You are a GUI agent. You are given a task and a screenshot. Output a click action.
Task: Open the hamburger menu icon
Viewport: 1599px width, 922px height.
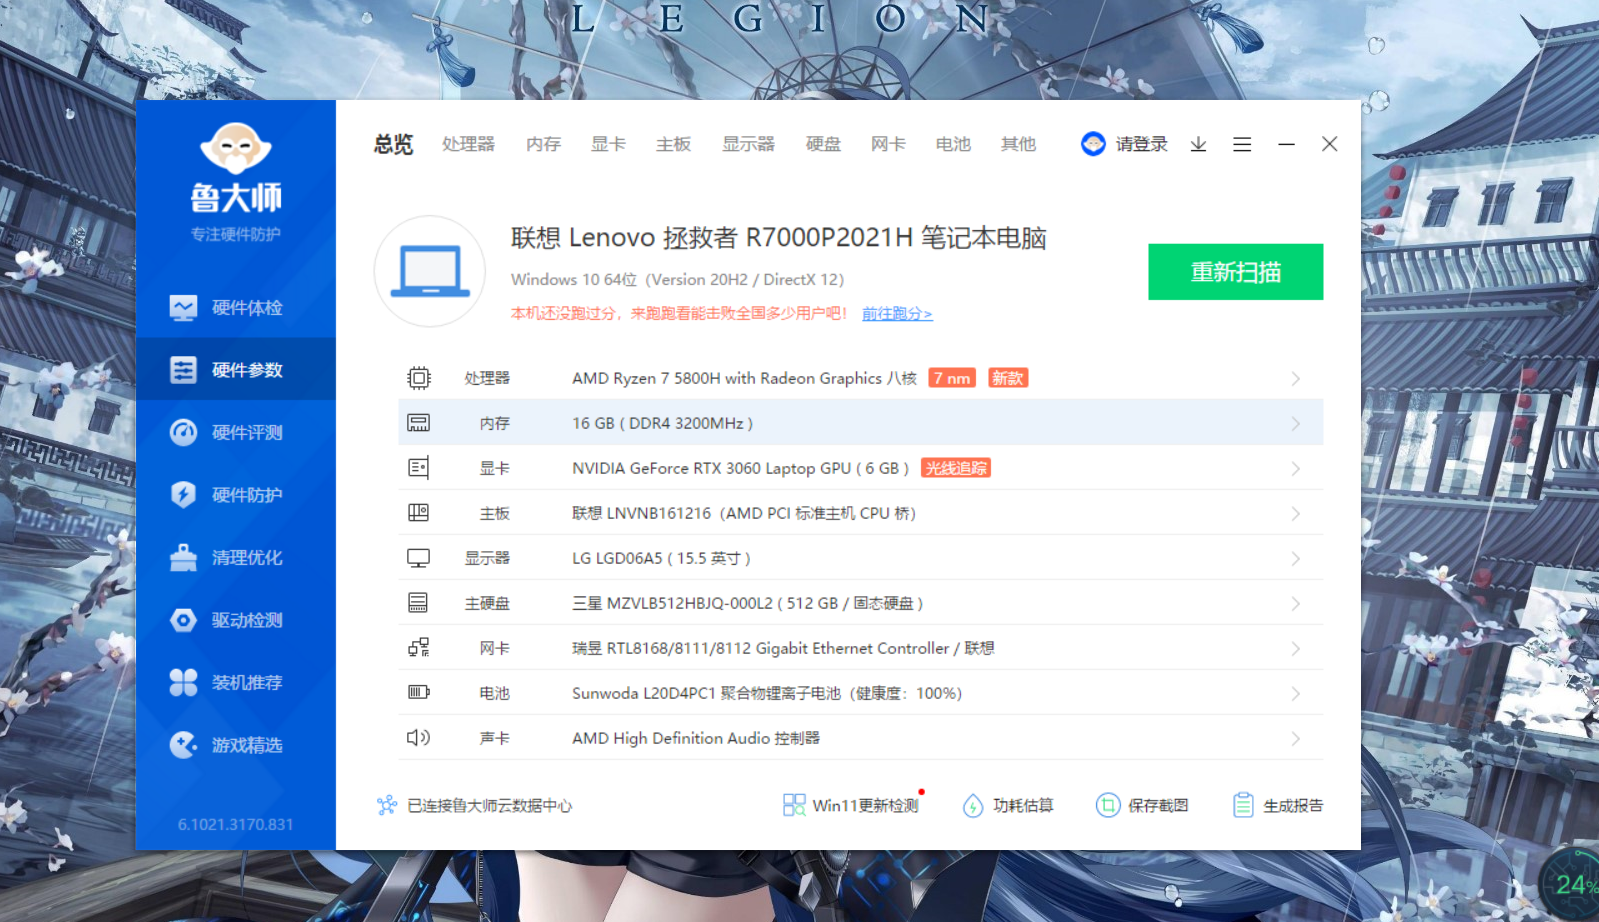click(1242, 144)
